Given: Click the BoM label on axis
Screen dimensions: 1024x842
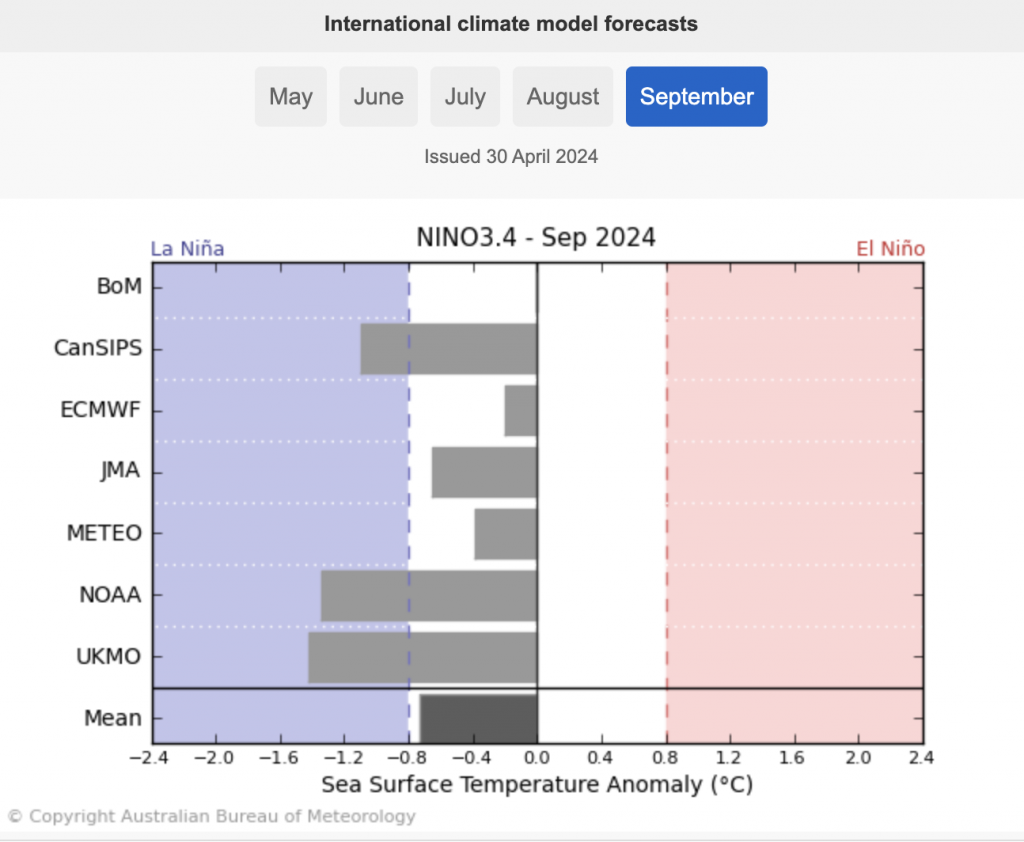Looking at the screenshot, I should tap(119, 286).
